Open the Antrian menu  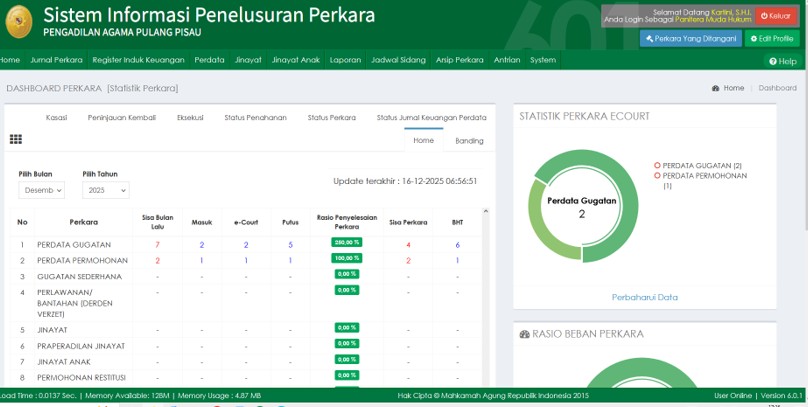[x=507, y=60]
